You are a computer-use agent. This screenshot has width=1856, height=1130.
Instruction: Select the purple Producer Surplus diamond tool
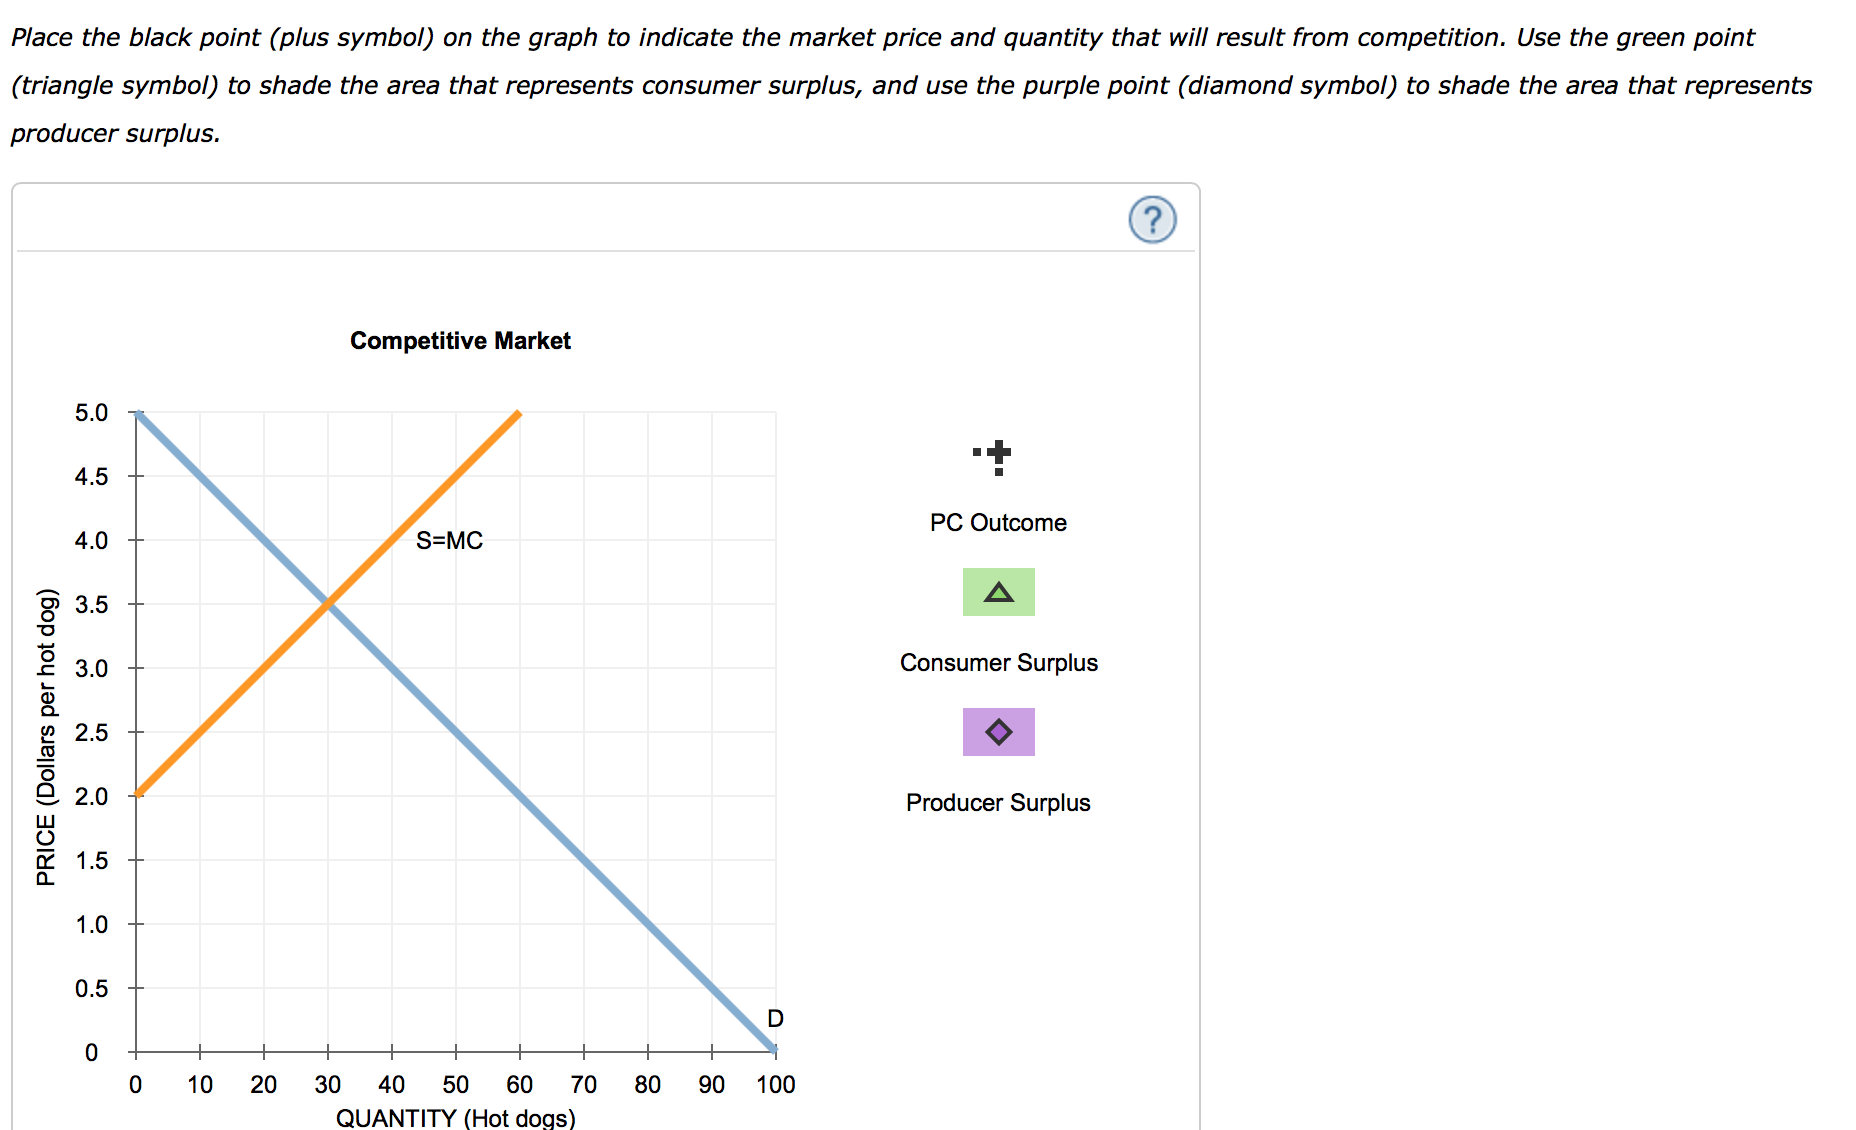pyautogui.click(x=998, y=731)
